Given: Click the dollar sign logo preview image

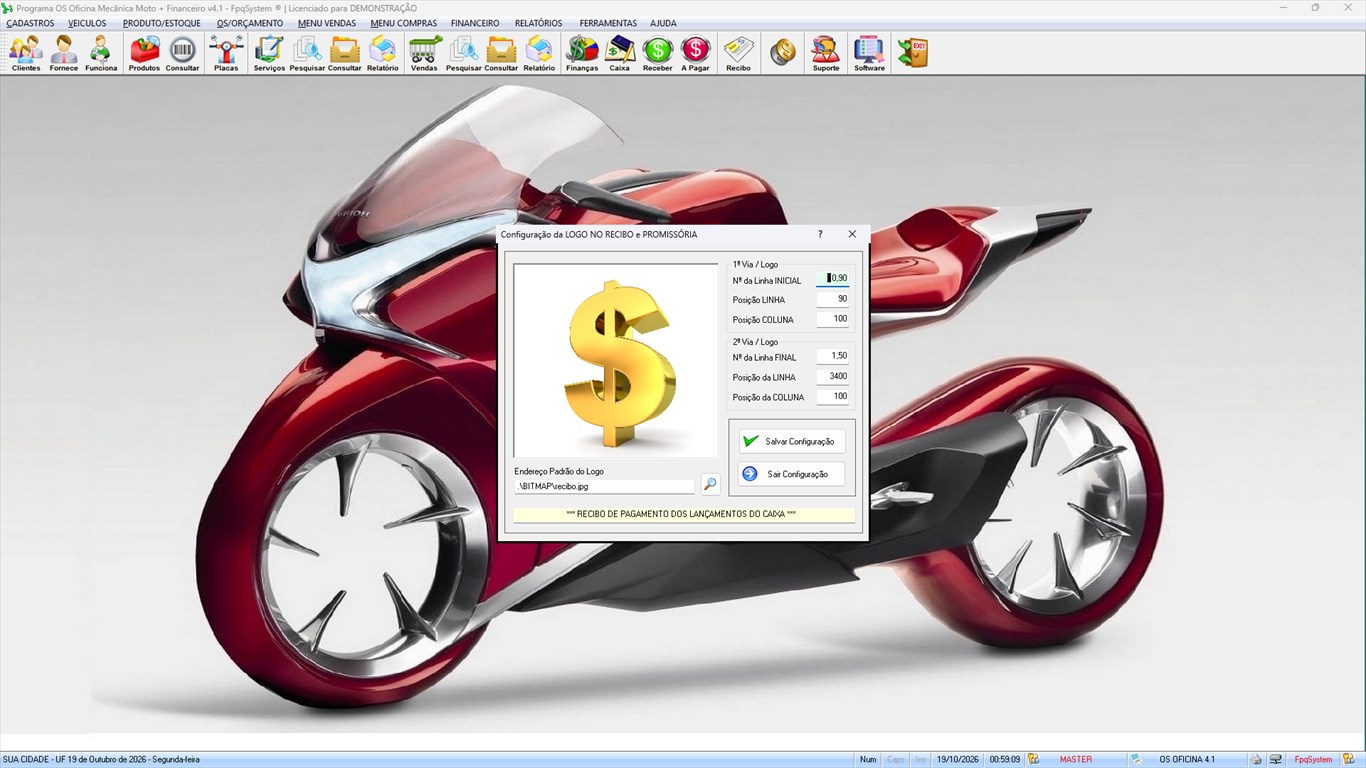Looking at the screenshot, I should pyautogui.click(x=616, y=361).
